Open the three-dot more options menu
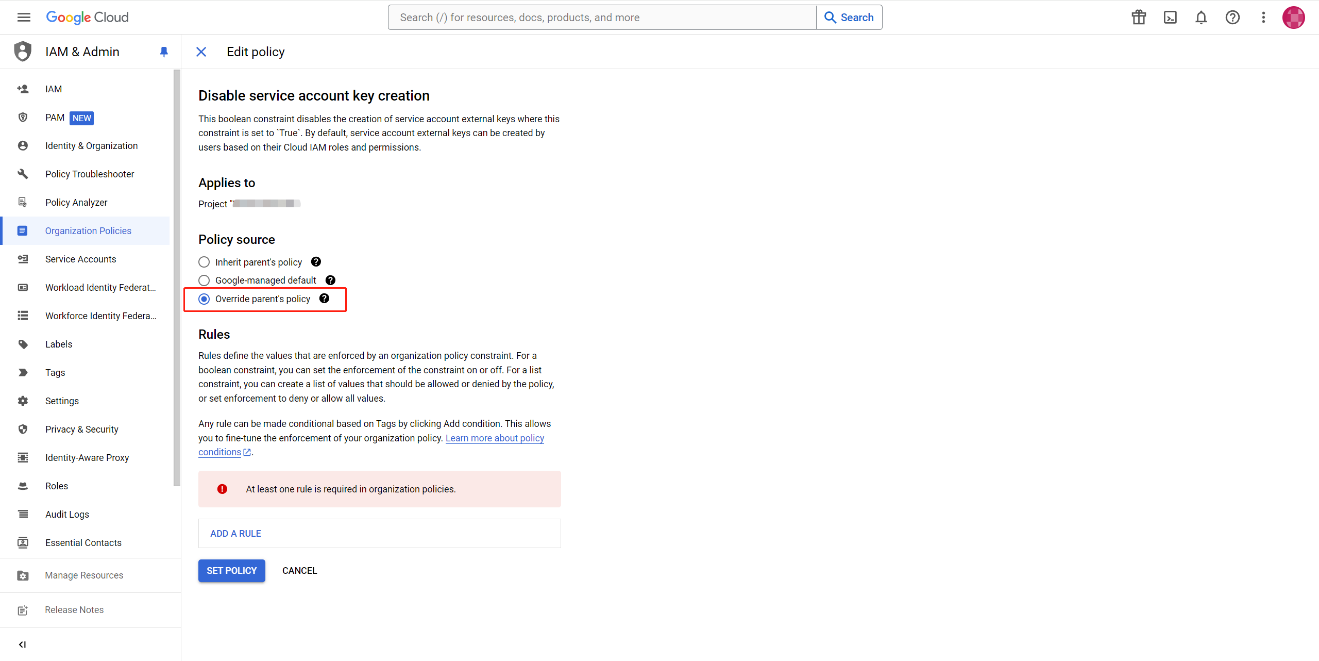This screenshot has height=661, width=1319. coord(1263,17)
